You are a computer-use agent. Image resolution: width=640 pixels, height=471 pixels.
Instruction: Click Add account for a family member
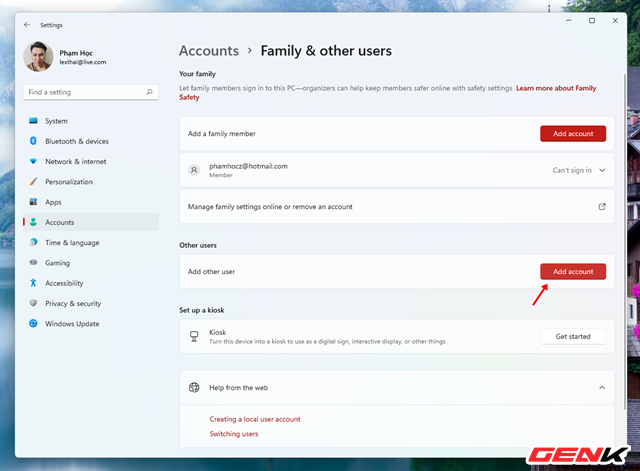573,134
